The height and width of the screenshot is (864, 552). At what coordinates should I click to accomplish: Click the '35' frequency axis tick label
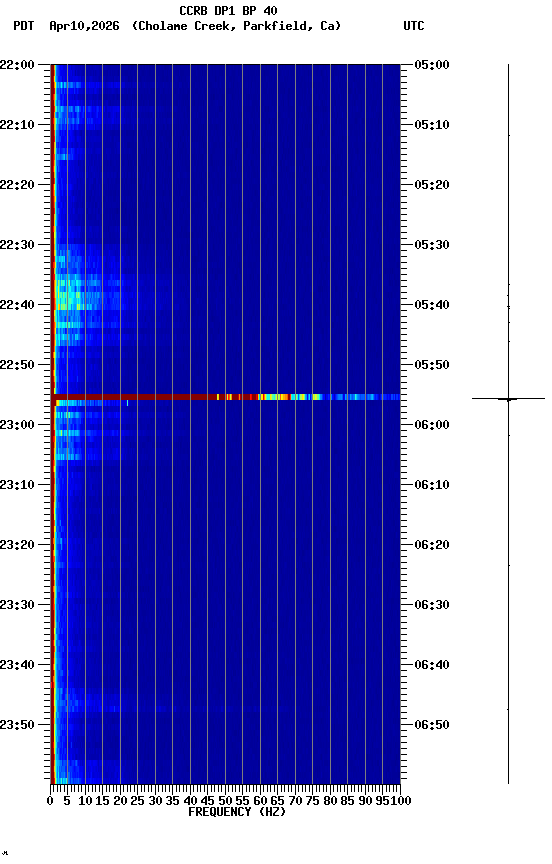click(172, 802)
